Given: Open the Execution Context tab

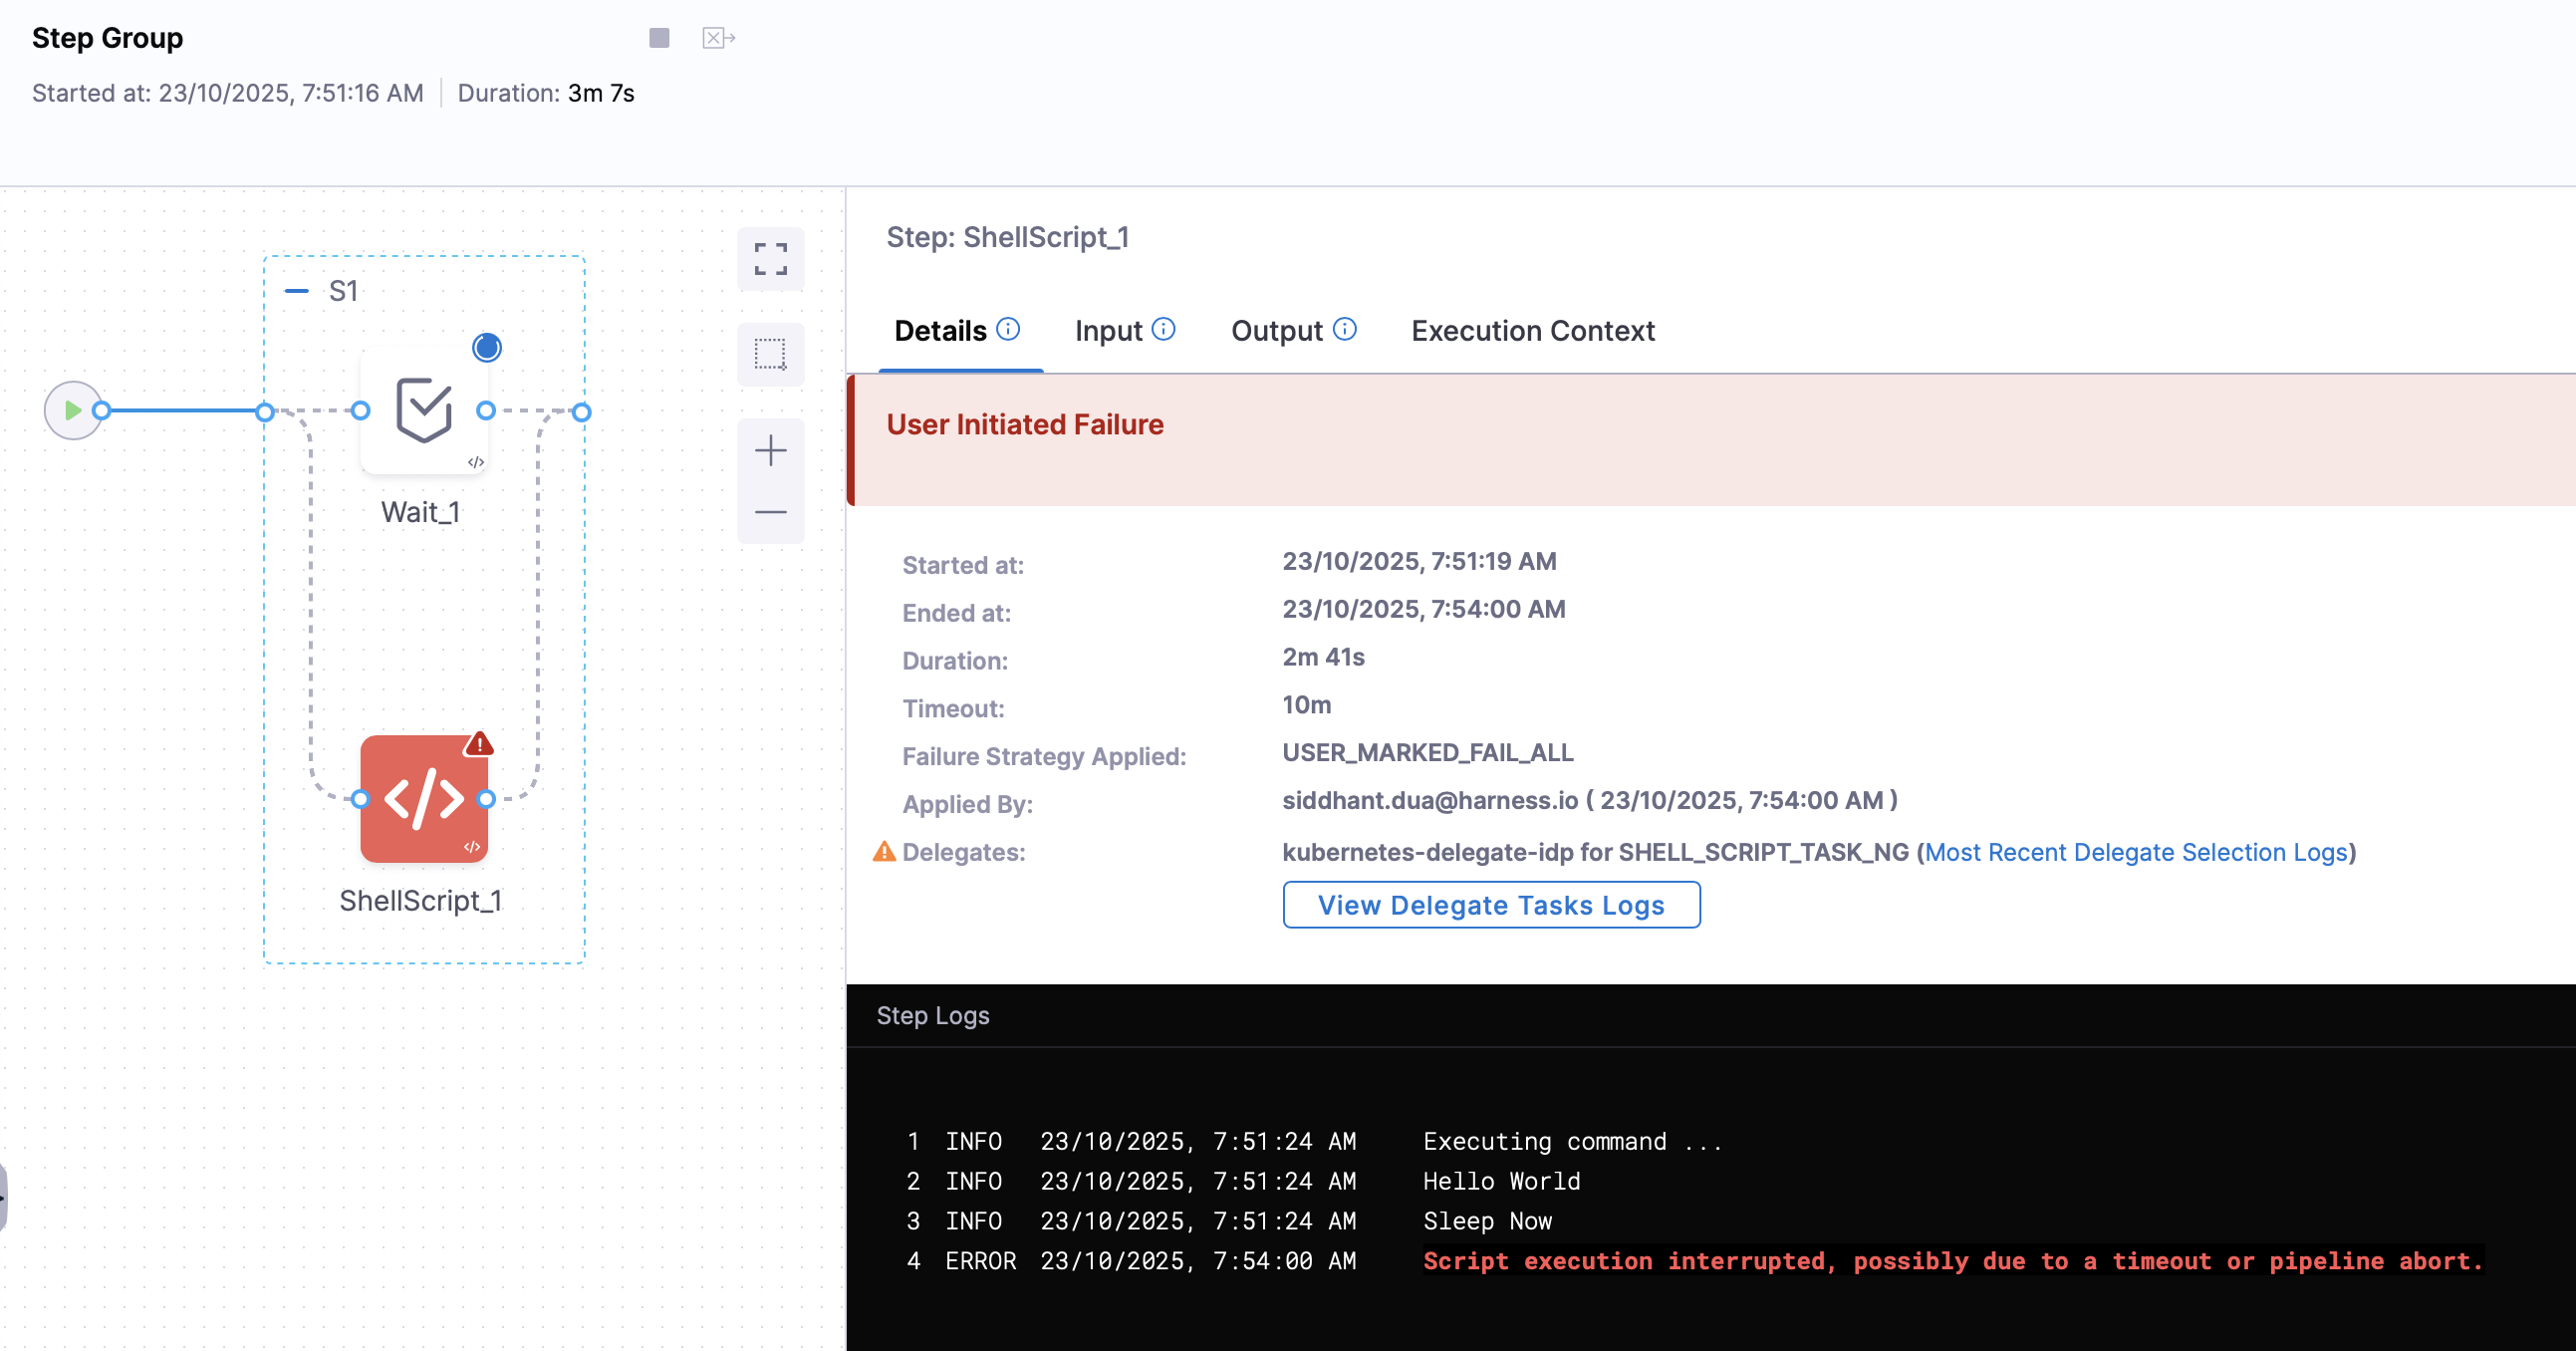Looking at the screenshot, I should point(1532,331).
